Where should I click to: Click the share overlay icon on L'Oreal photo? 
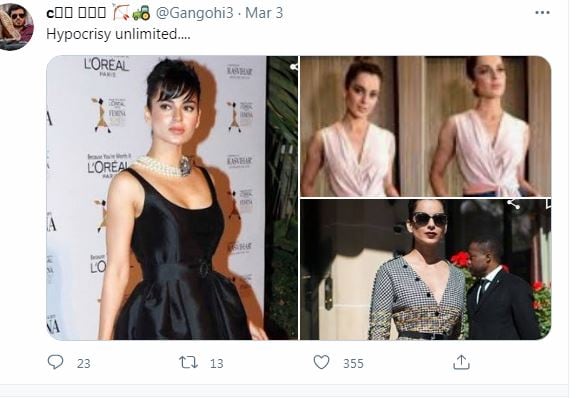[294, 66]
